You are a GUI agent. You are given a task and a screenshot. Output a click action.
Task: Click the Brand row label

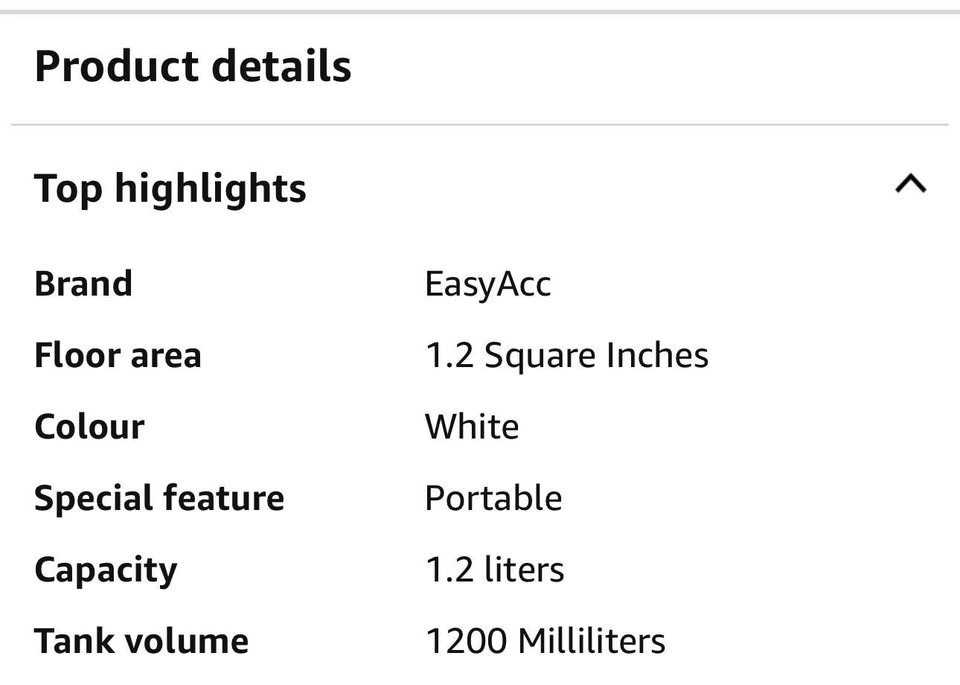tap(83, 283)
